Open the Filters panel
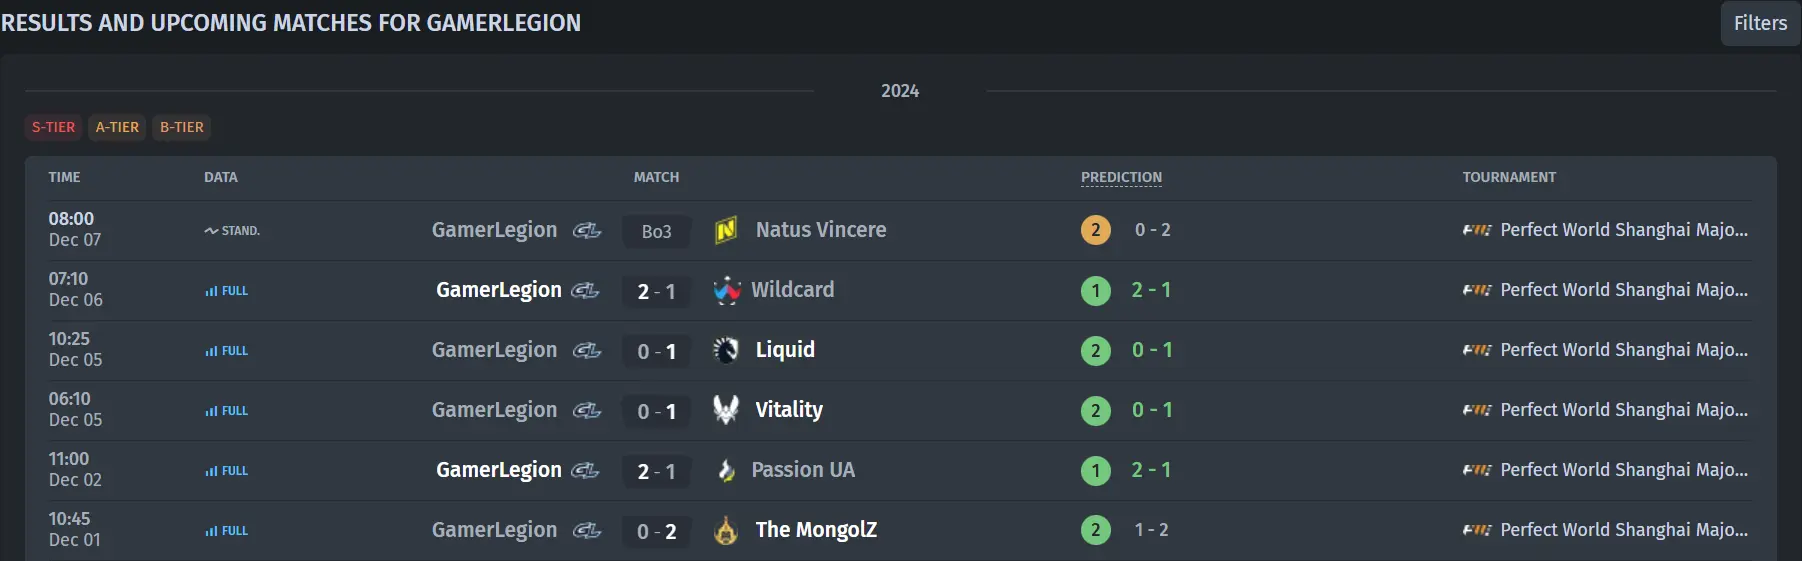Image resolution: width=1802 pixels, height=561 pixels. click(1760, 23)
